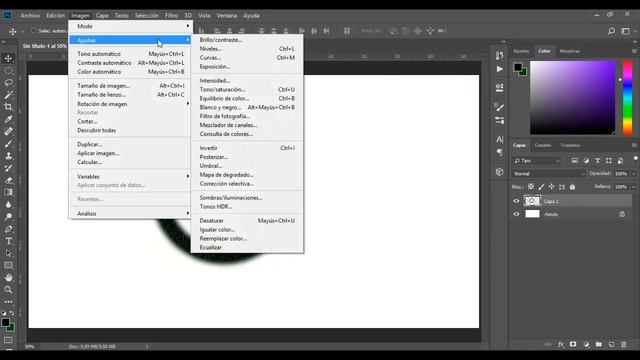Add a layer style fx icon
The width and height of the screenshot is (640, 360).
tap(561, 344)
